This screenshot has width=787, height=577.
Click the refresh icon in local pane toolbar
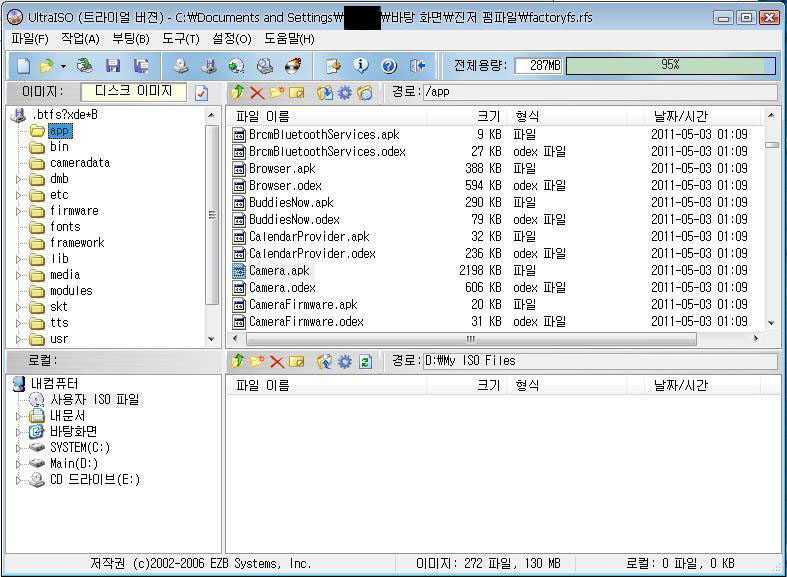[x=365, y=361]
